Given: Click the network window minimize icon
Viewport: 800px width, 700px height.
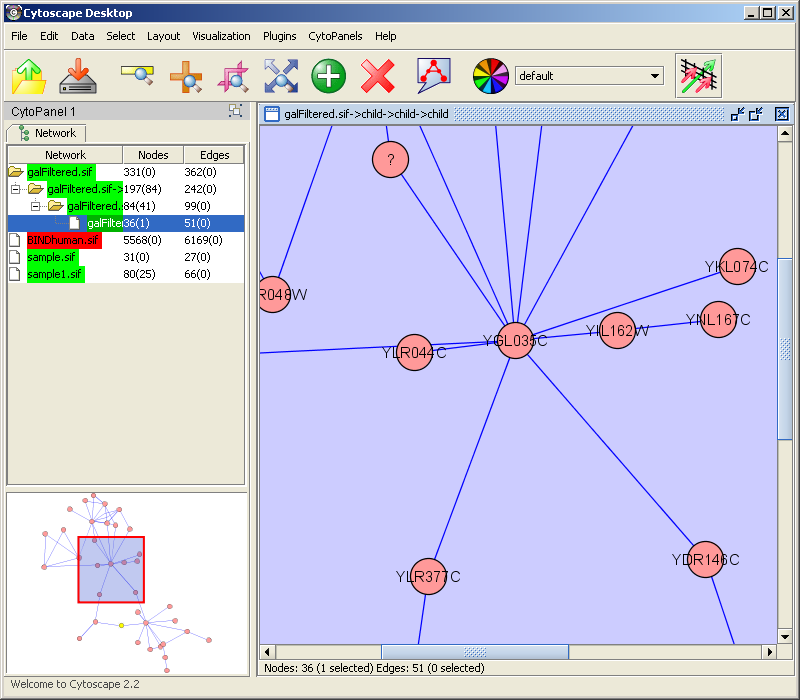Looking at the screenshot, I should (x=737, y=114).
